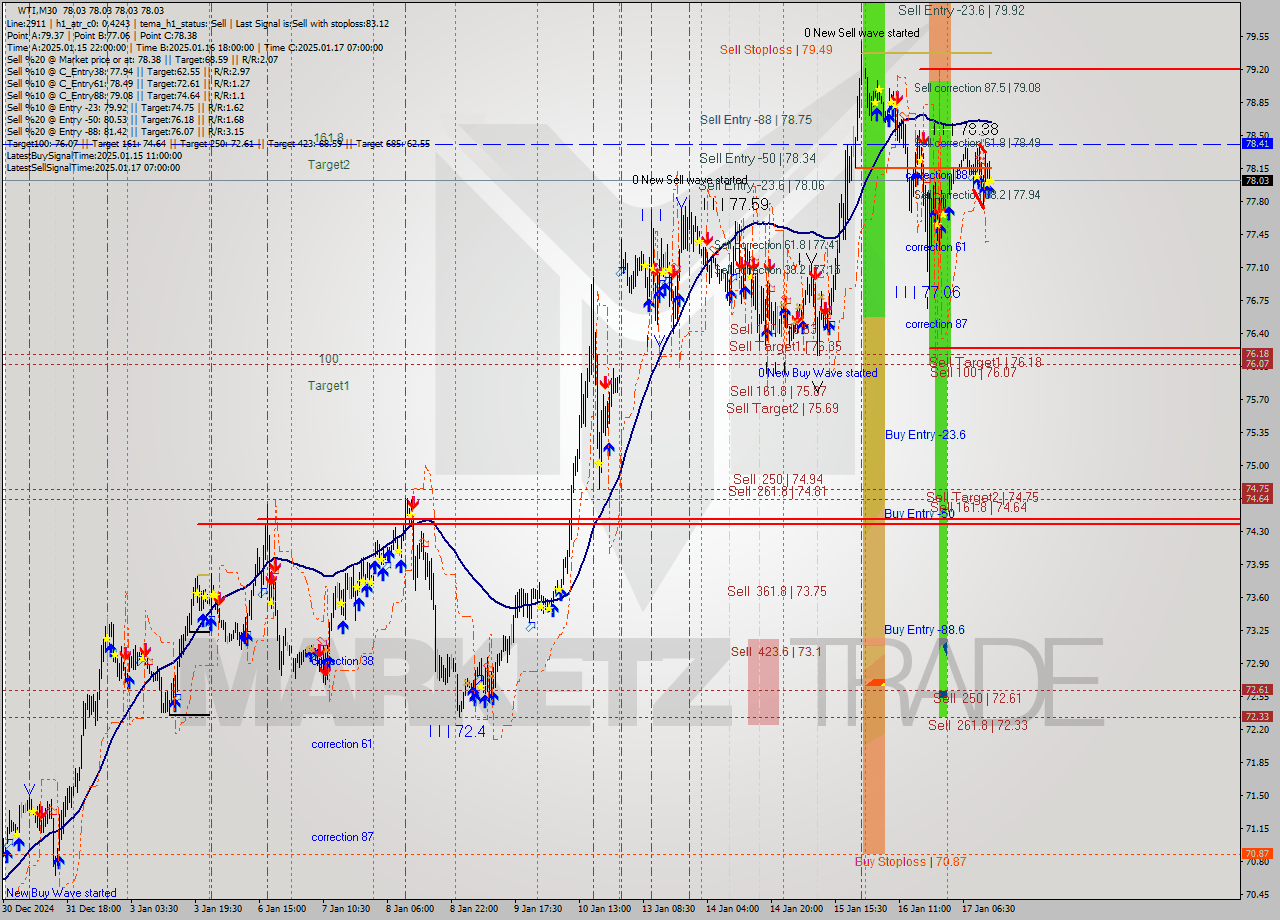Click the 'Sell Target1 | 76.18' label
Image resolution: width=1280 pixels, height=920 pixels.
pyautogui.click(x=985, y=362)
